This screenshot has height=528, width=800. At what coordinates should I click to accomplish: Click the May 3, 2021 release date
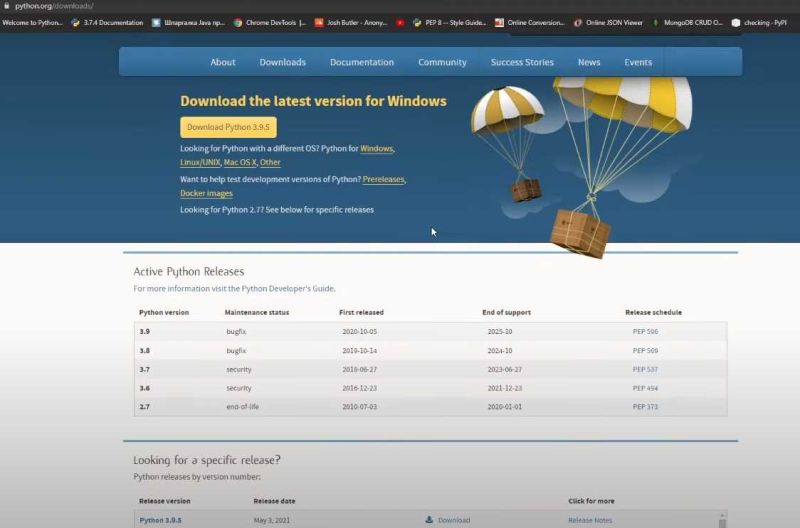pos(271,520)
